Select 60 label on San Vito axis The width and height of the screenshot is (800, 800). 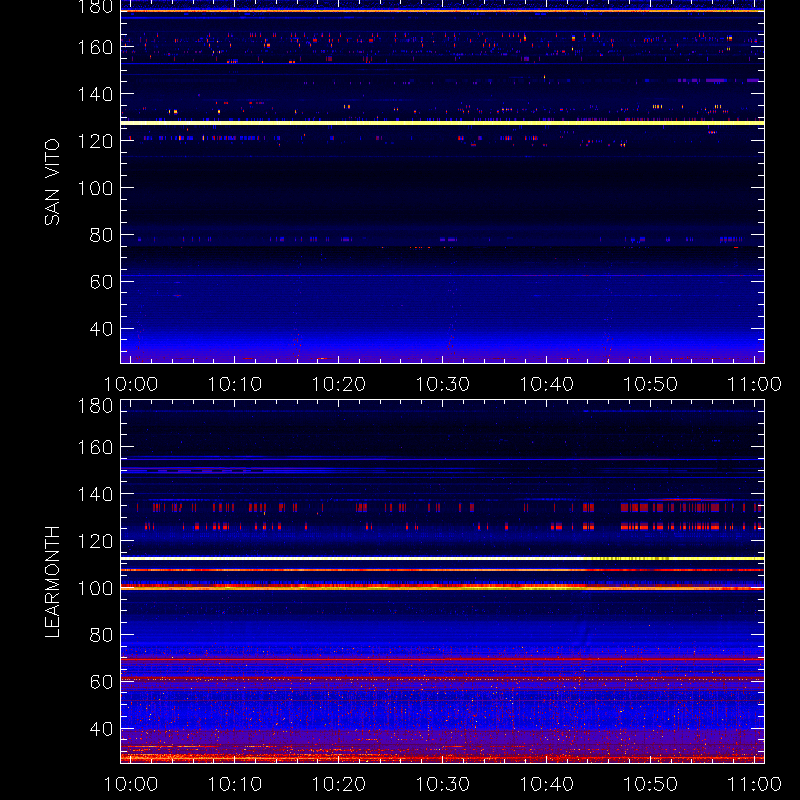101,282
